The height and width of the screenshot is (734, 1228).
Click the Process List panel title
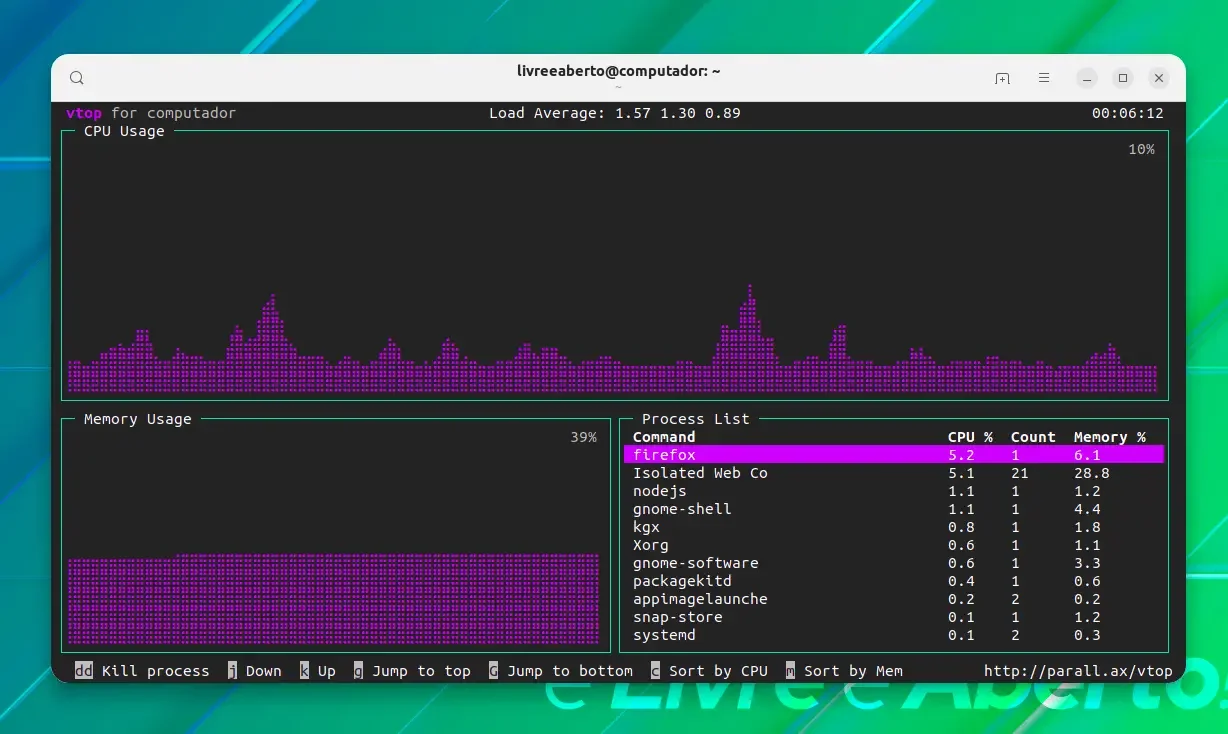(x=696, y=419)
